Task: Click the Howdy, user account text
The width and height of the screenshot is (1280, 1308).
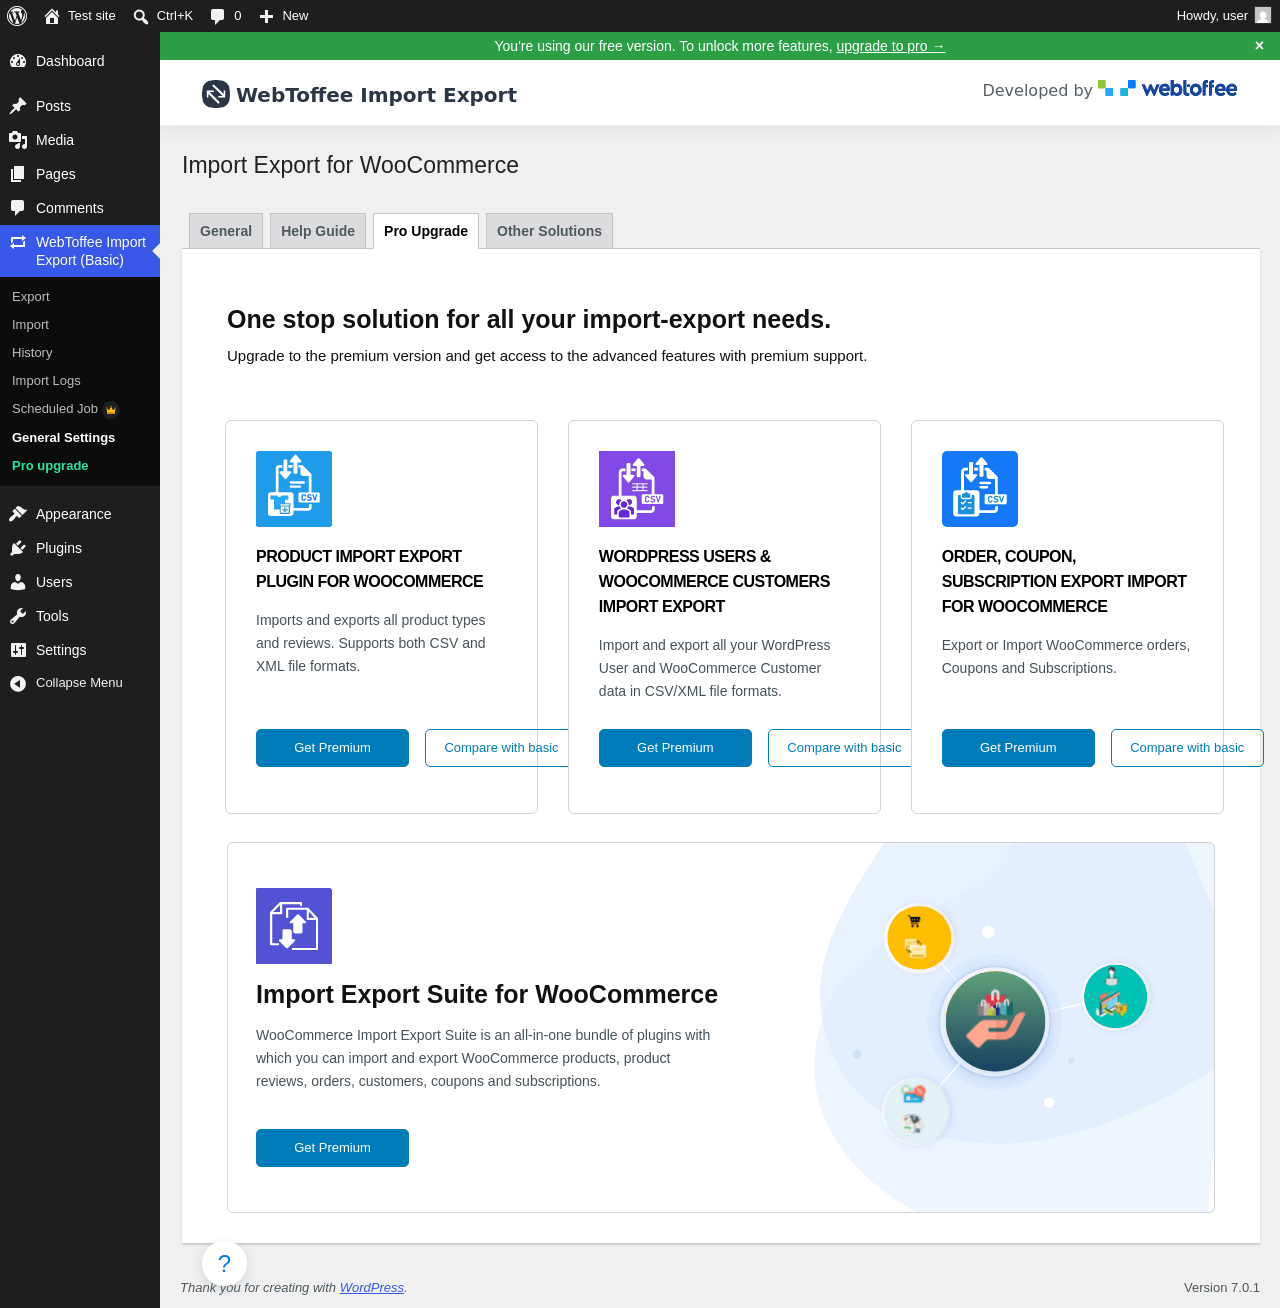Action: click(1212, 16)
